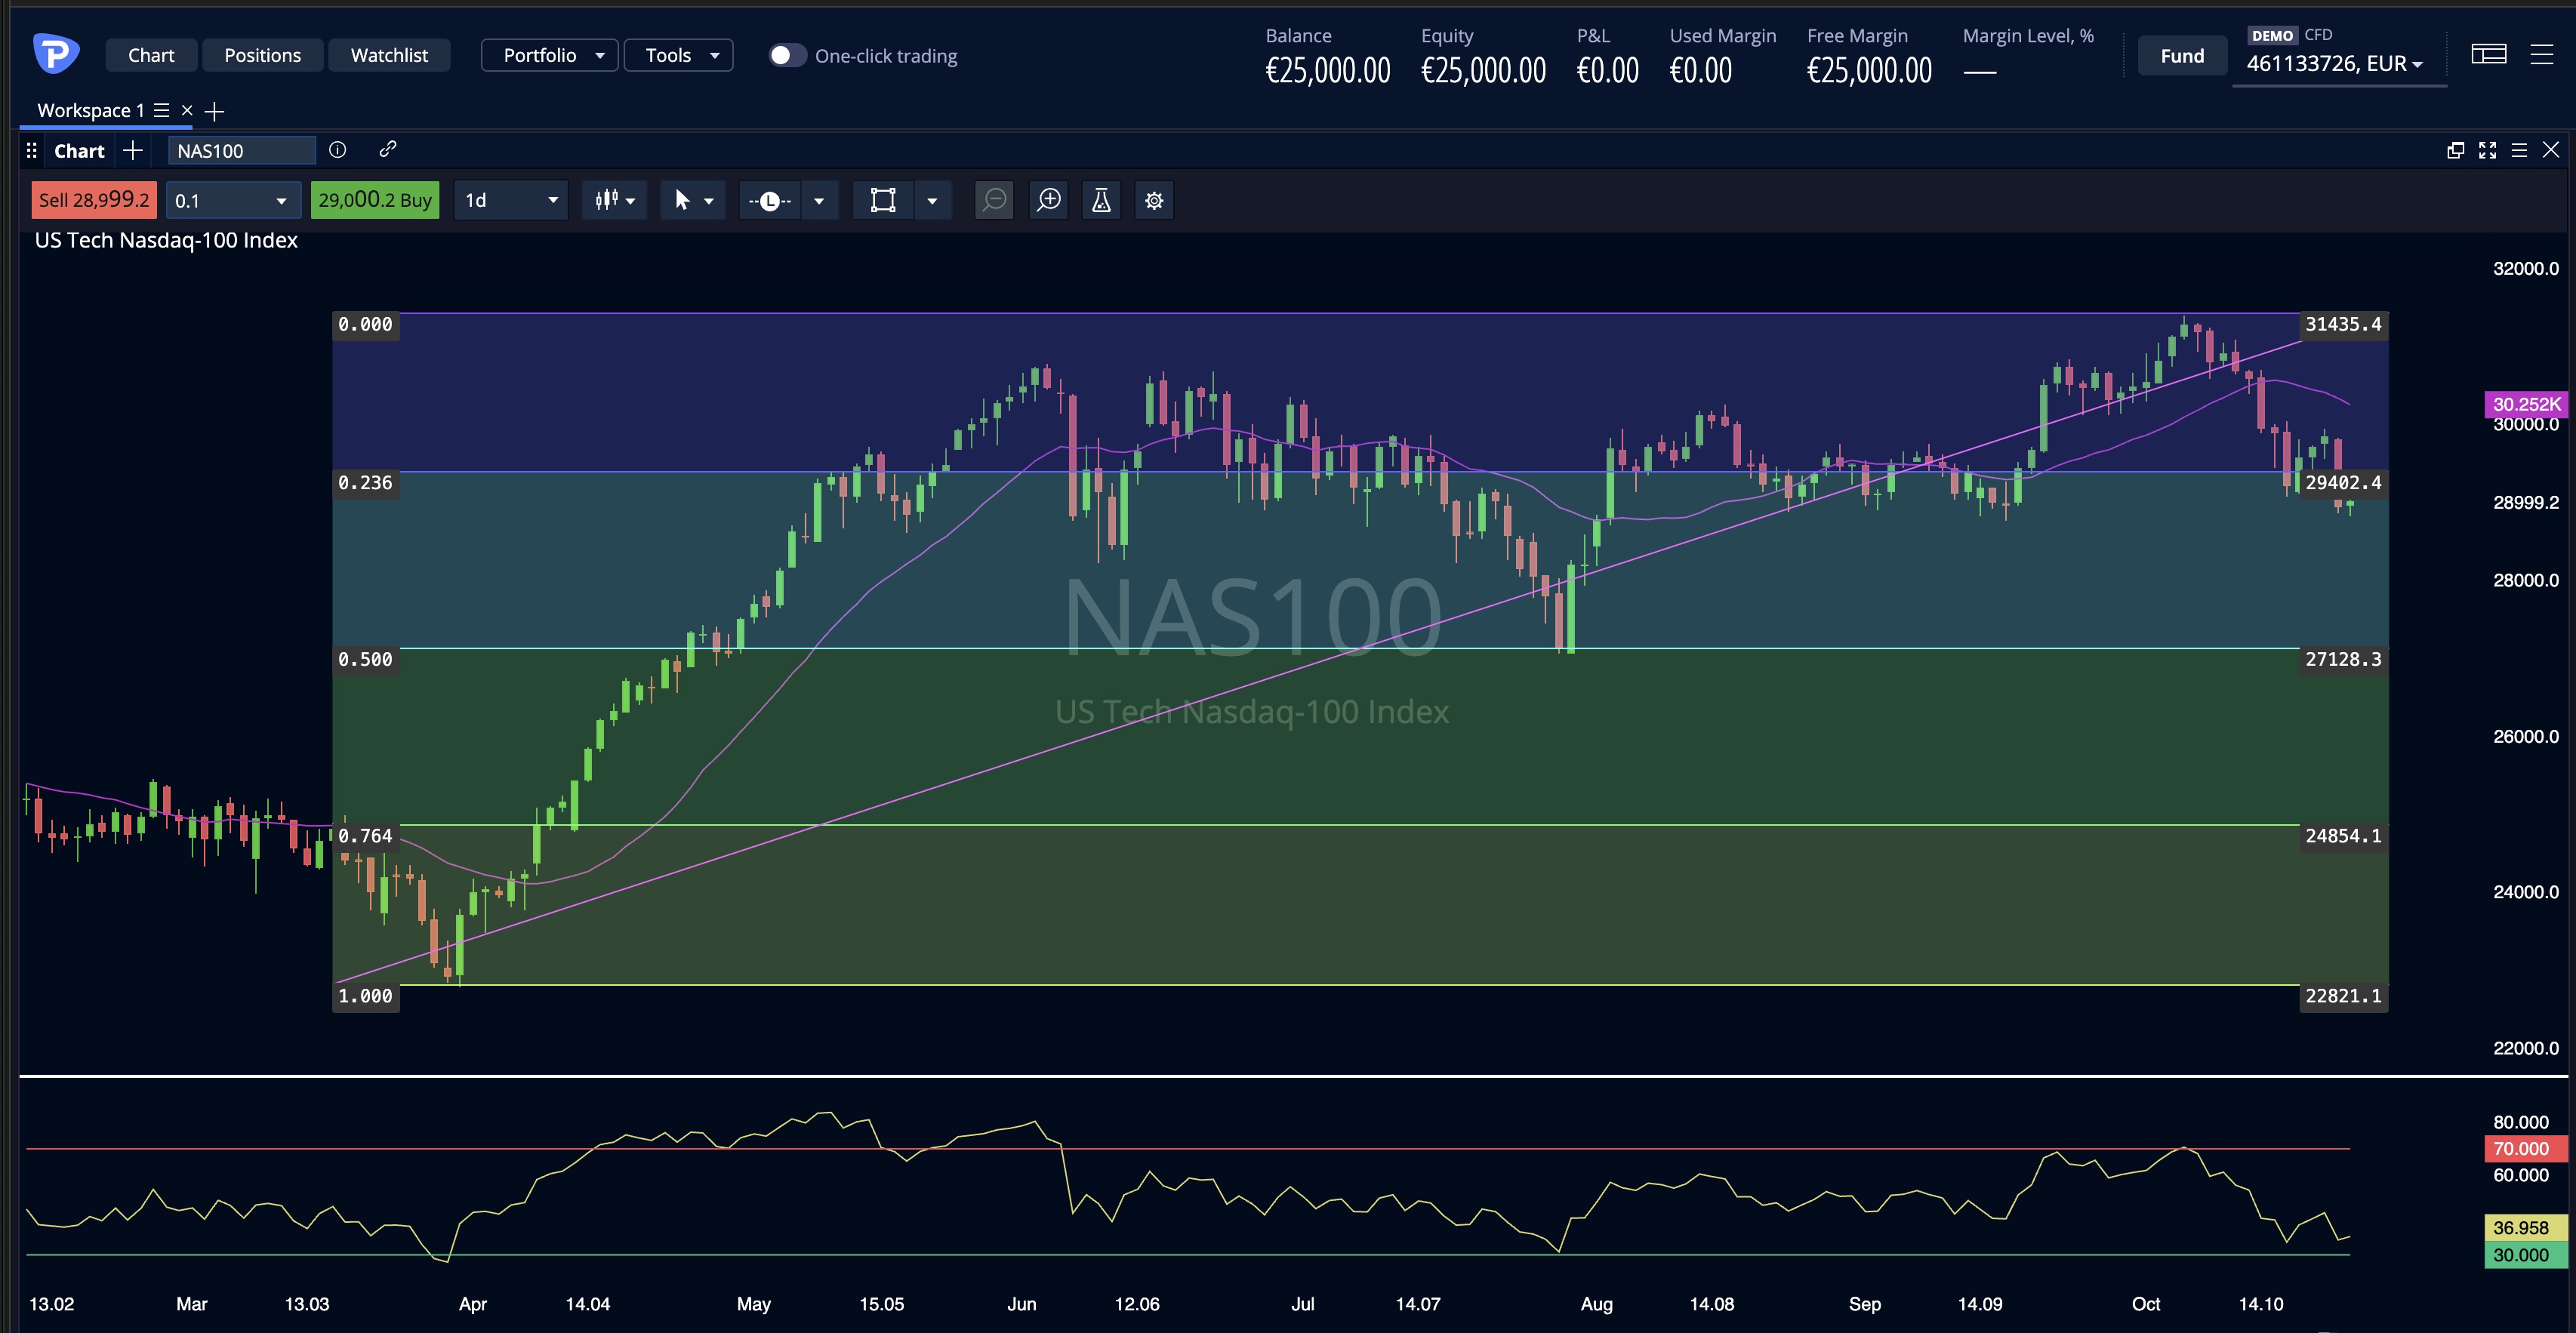Open the Tools dropdown

click(678, 55)
